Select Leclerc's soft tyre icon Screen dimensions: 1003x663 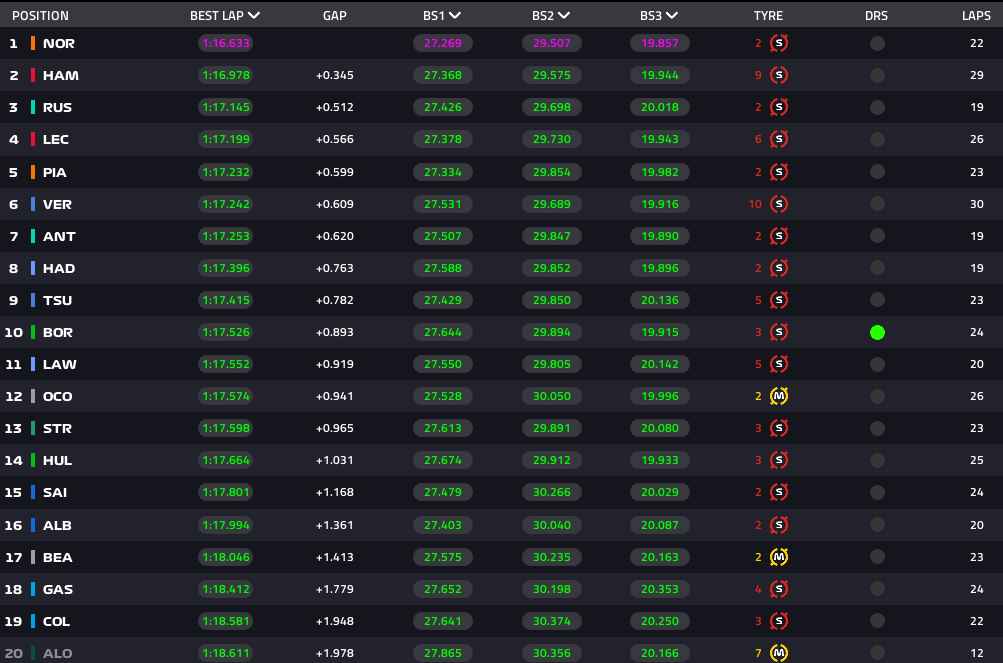tap(779, 139)
